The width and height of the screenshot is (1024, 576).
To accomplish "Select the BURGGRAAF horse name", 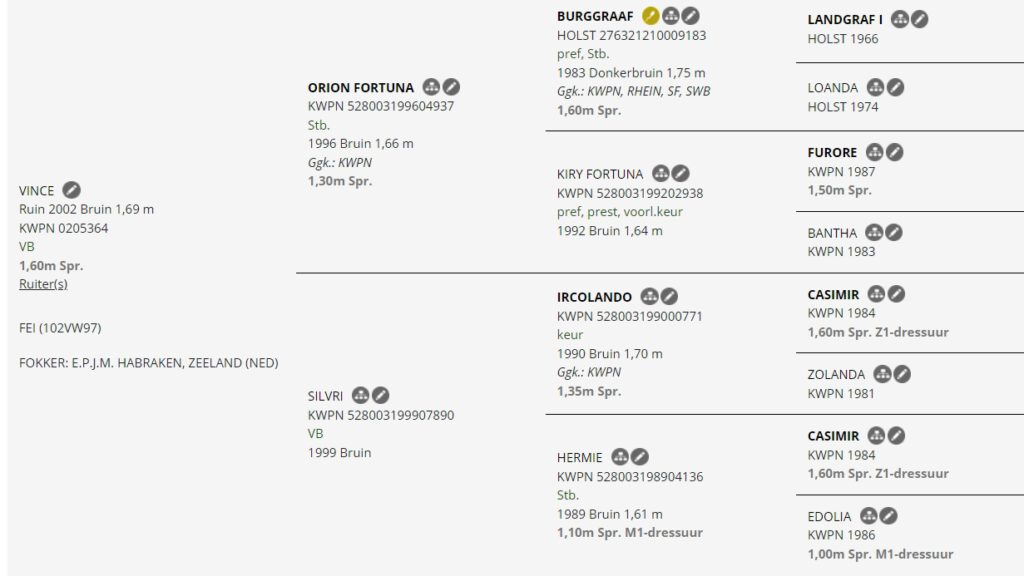I will tap(595, 16).
